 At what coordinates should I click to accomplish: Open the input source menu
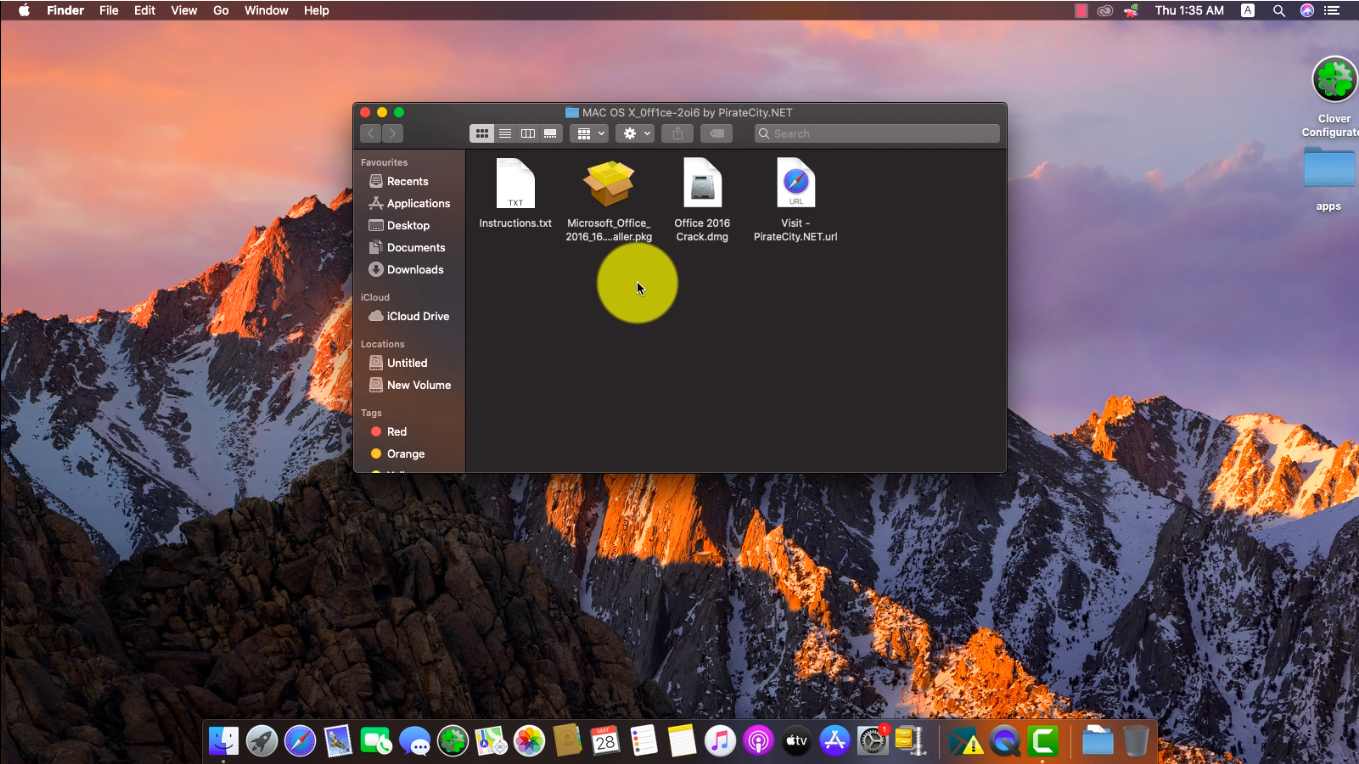click(x=1248, y=10)
